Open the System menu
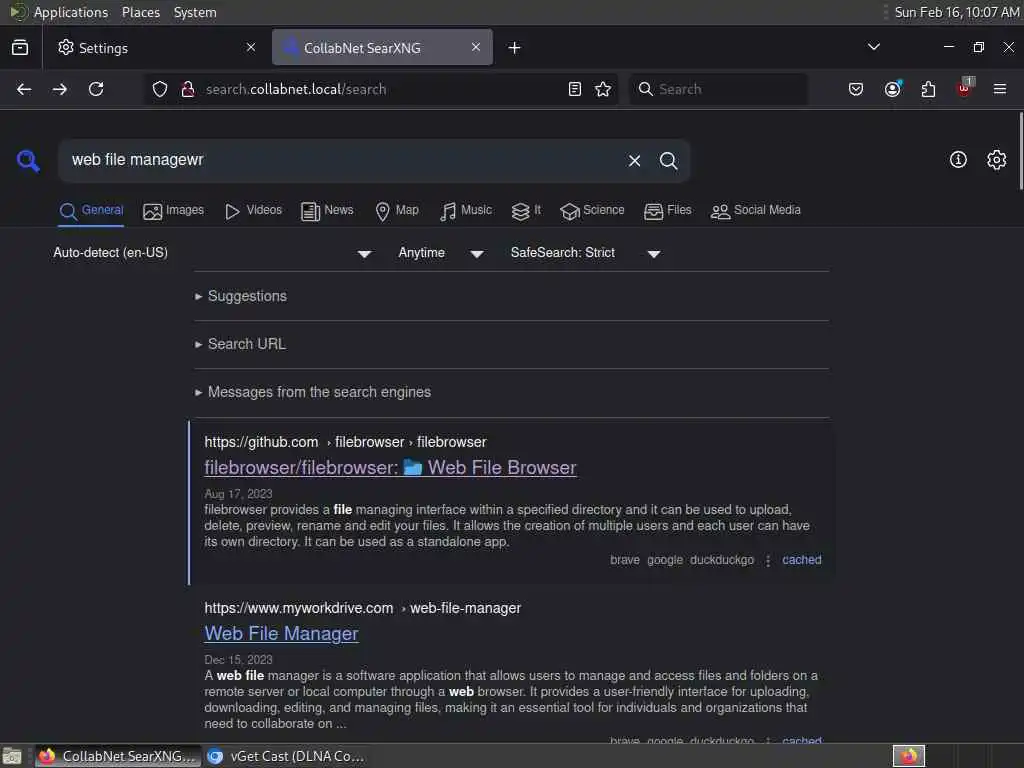This screenshot has width=1024, height=768. 195,12
